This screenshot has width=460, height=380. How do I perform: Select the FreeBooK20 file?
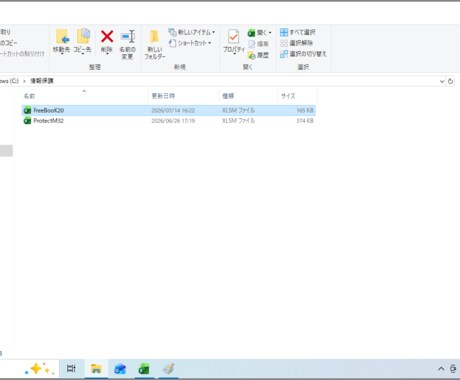point(168,110)
